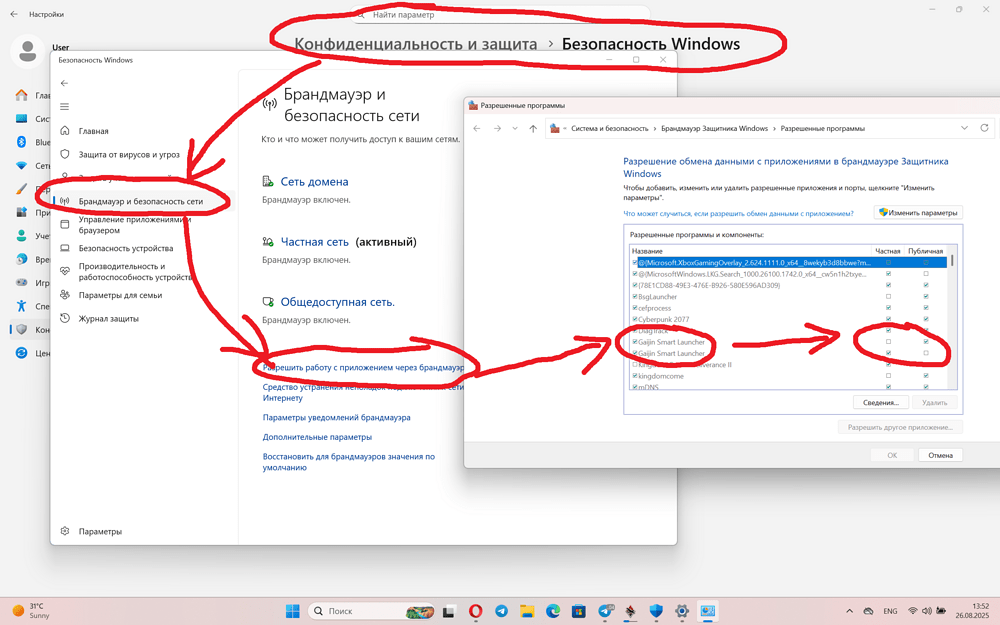Open Microsoft Edge from the taskbar

point(553,611)
